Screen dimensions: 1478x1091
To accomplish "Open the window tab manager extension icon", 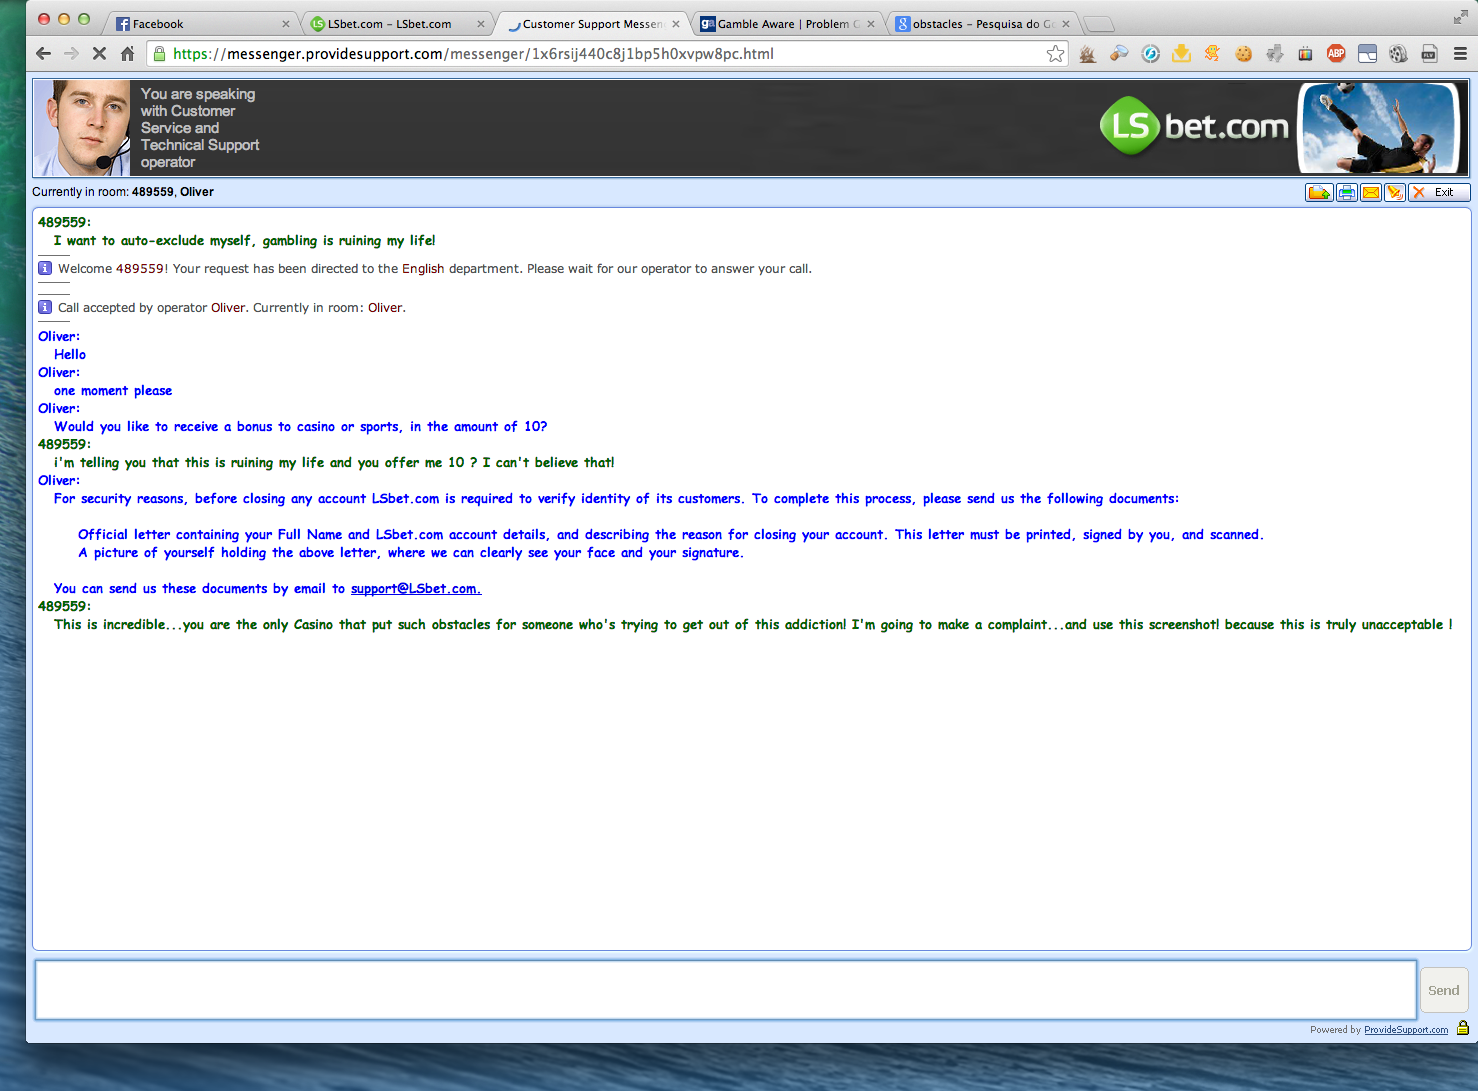I will click(1367, 54).
